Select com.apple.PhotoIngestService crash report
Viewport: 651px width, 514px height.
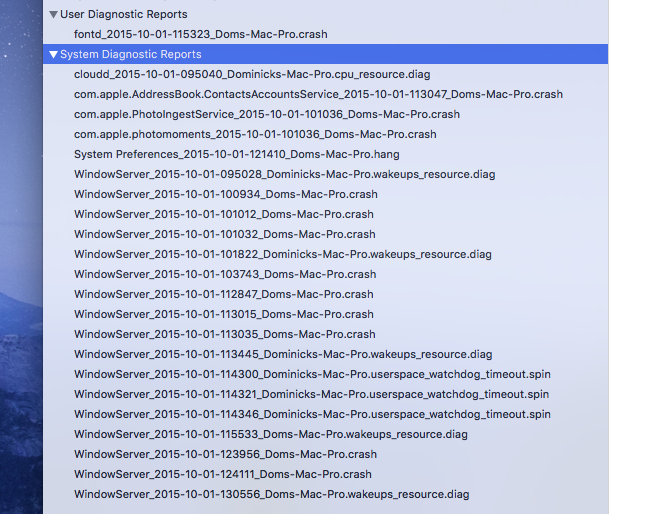(x=267, y=114)
